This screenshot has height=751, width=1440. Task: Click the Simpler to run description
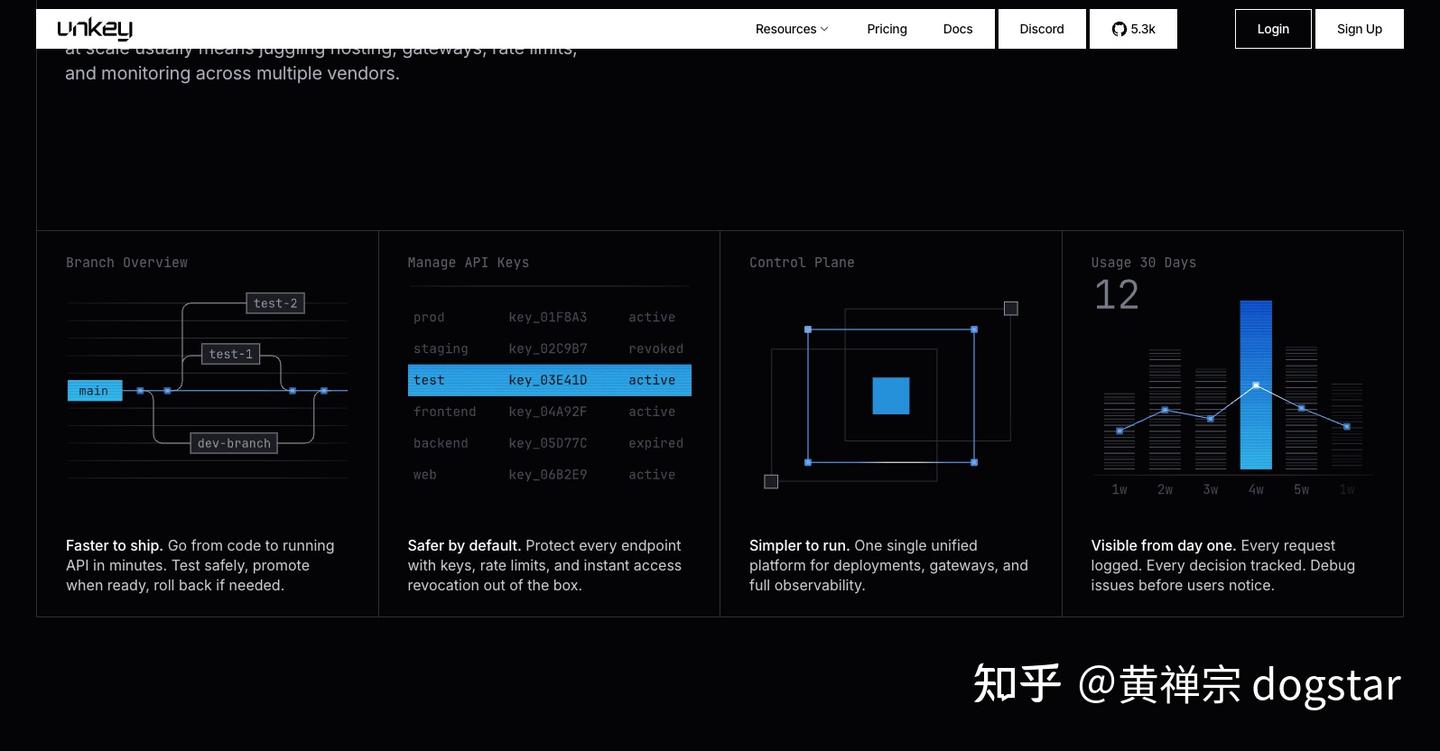click(x=889, y=565)
